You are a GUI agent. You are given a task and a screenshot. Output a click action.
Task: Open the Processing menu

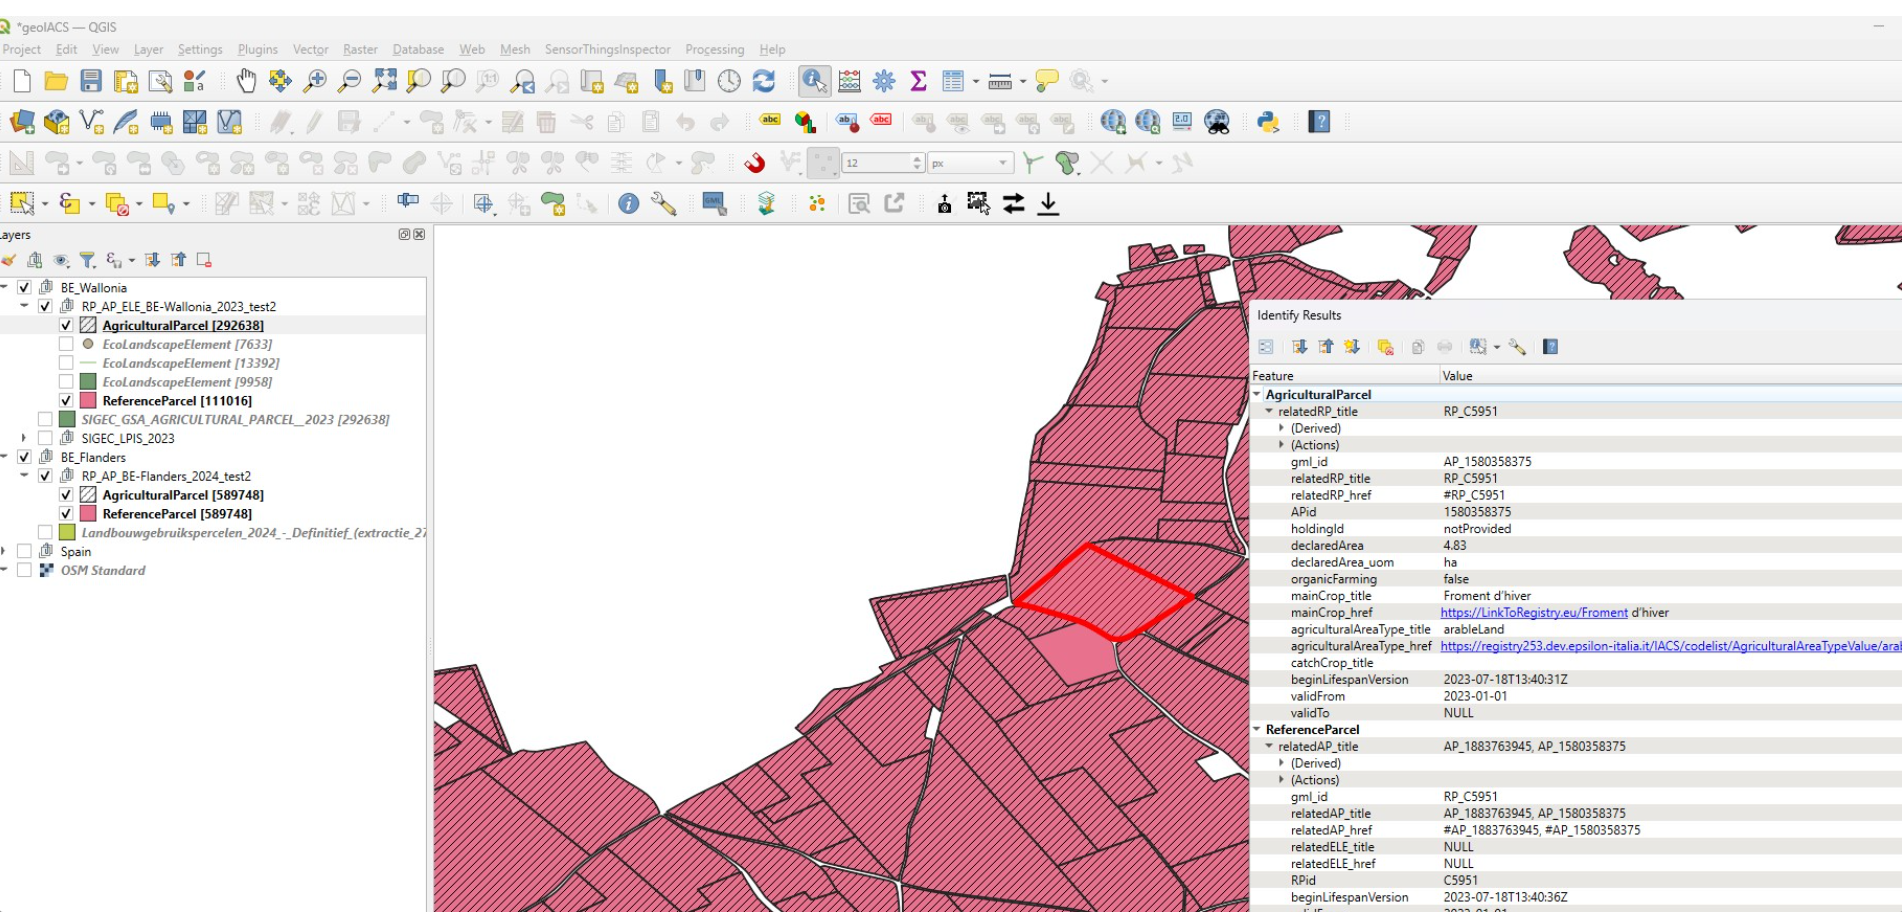pyautogui.click(x=714, y=49)
